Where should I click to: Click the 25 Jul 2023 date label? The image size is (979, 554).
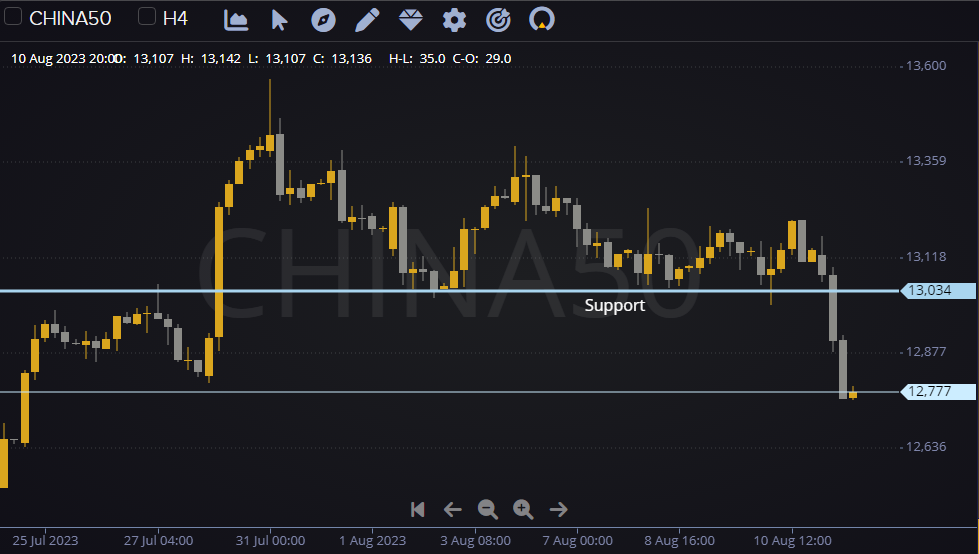(45, 541)
